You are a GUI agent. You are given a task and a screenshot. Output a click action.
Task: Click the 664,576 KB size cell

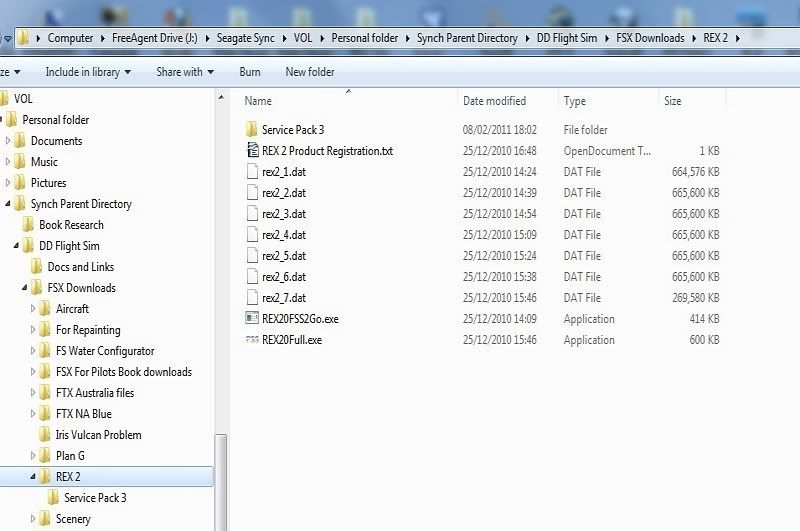695,171
